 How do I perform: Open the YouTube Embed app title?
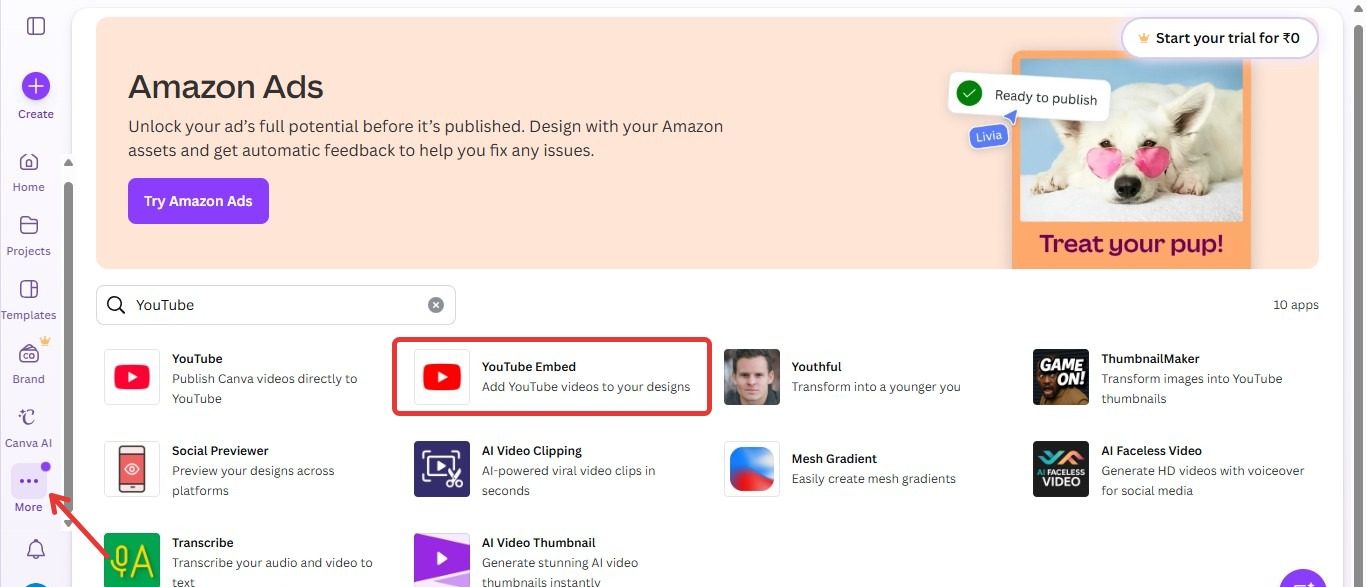point(529,367)
